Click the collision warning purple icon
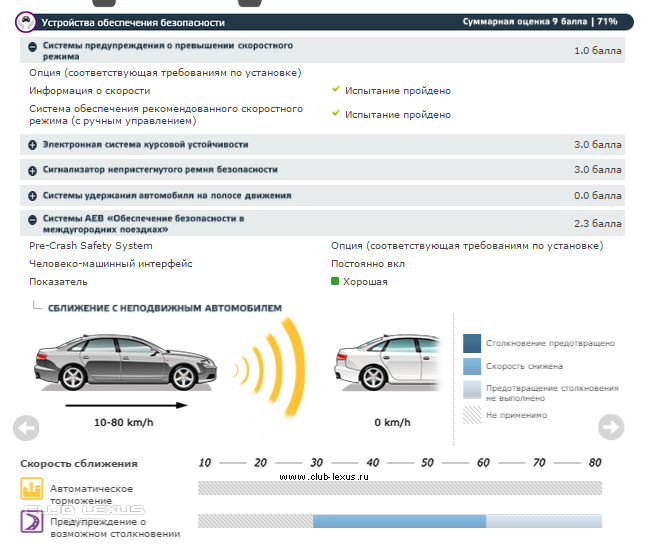The width and height of the screenshot is (649, 548). pos(32,521)
